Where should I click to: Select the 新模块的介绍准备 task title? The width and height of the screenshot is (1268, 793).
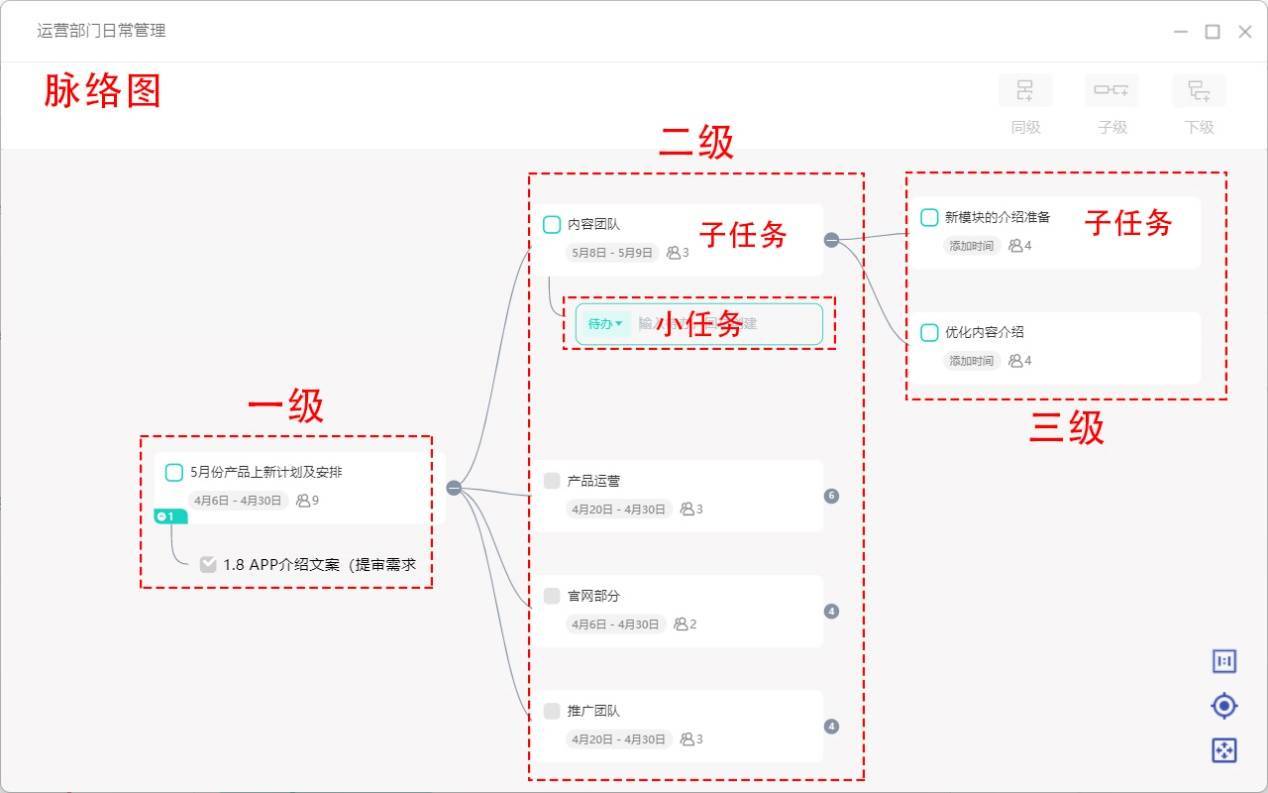(998, 217)
